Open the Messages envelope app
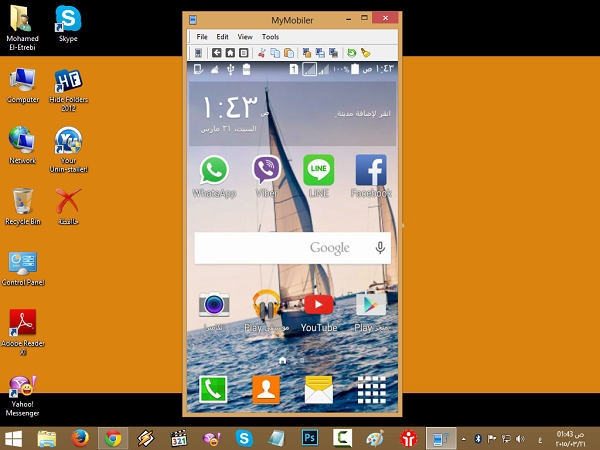 click(x=319, y=390)
